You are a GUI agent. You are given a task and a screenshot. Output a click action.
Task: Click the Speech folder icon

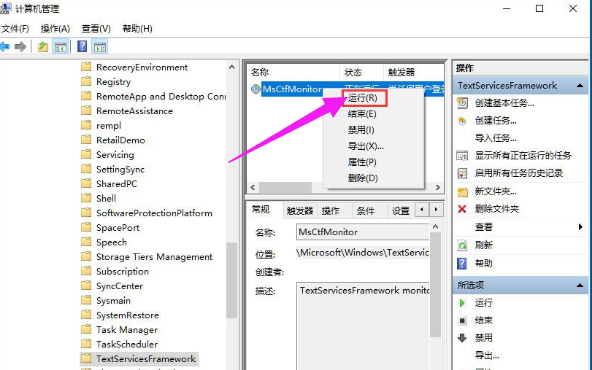tap(86, 242)
